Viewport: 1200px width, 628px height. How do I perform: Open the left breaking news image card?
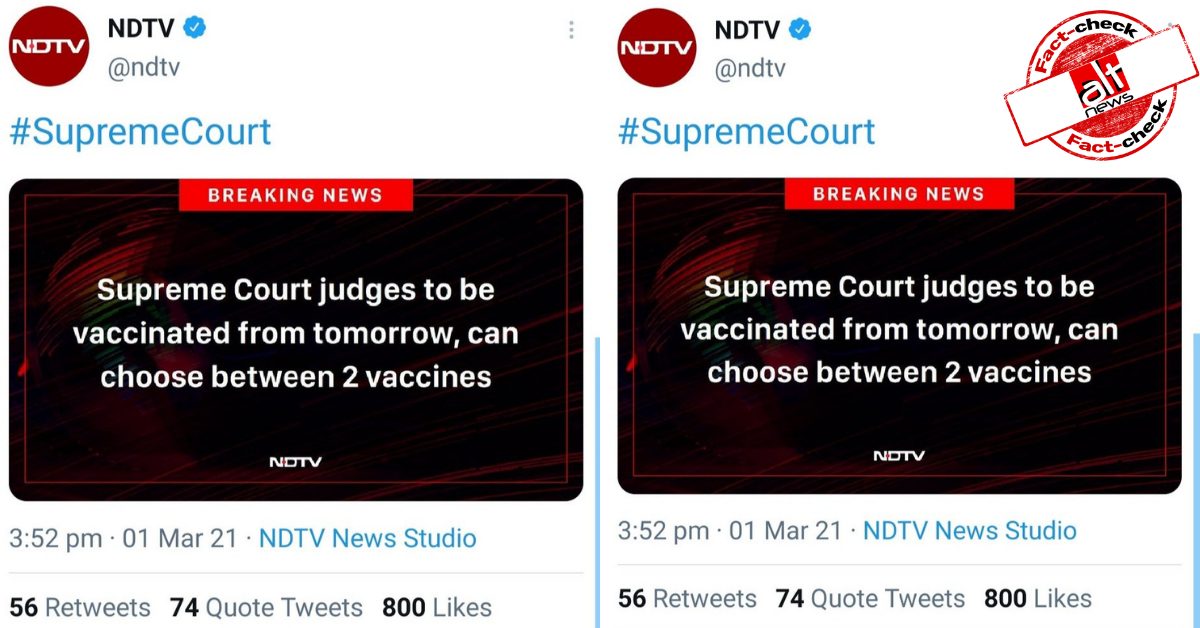(x=296, y=340)
